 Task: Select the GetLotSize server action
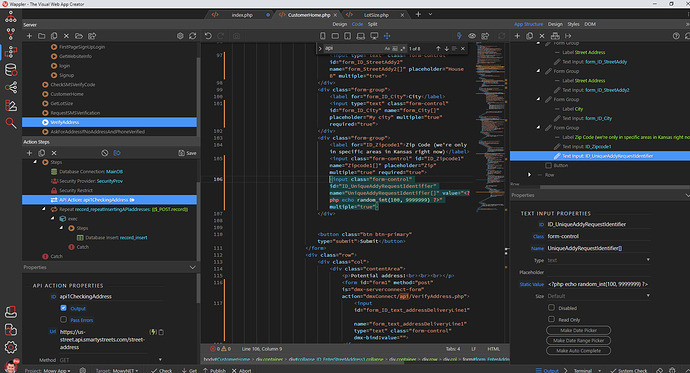(x=62, y=103)
